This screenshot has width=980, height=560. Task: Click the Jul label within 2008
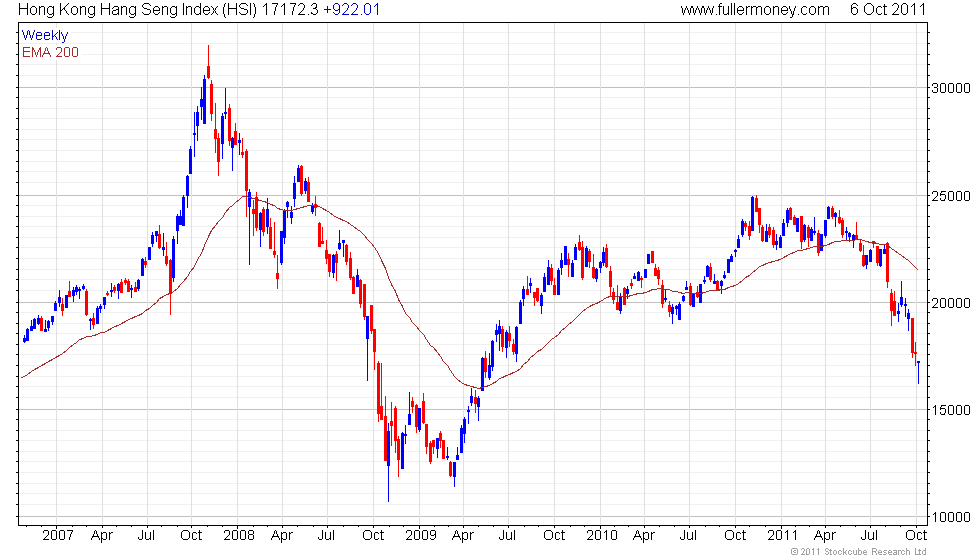tap(326, 535)
